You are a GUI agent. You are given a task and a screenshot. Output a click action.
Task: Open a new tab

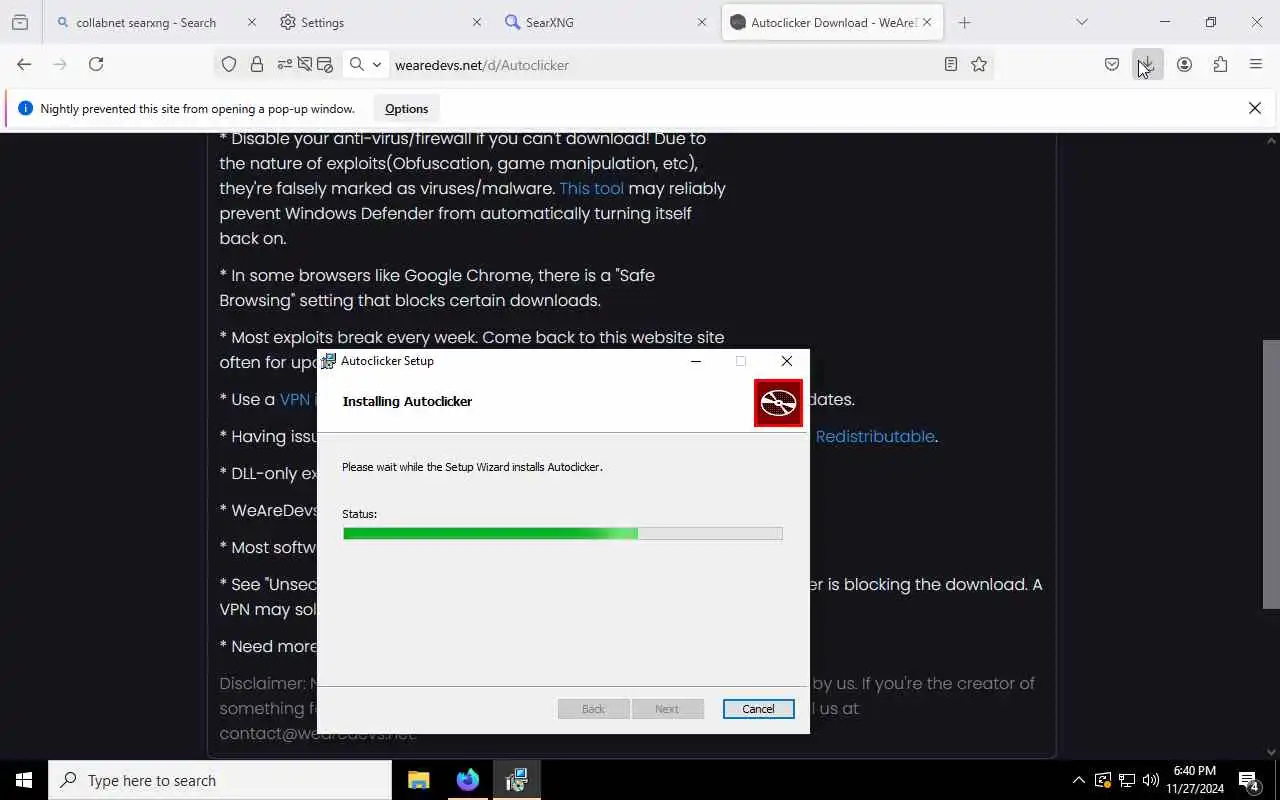pyautogui.click(x=964, y=22)
